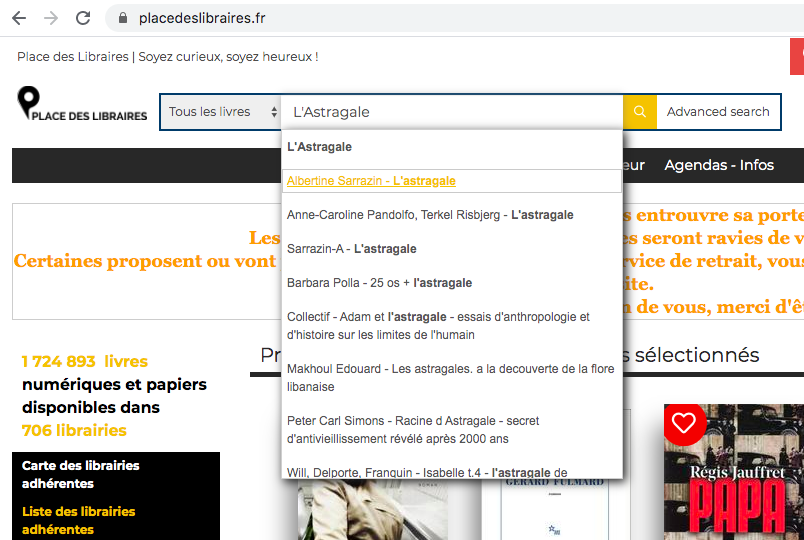Click the red heart favorite badge
The height and width of the screenshot is (540, 804).
(x=684, y=424)
